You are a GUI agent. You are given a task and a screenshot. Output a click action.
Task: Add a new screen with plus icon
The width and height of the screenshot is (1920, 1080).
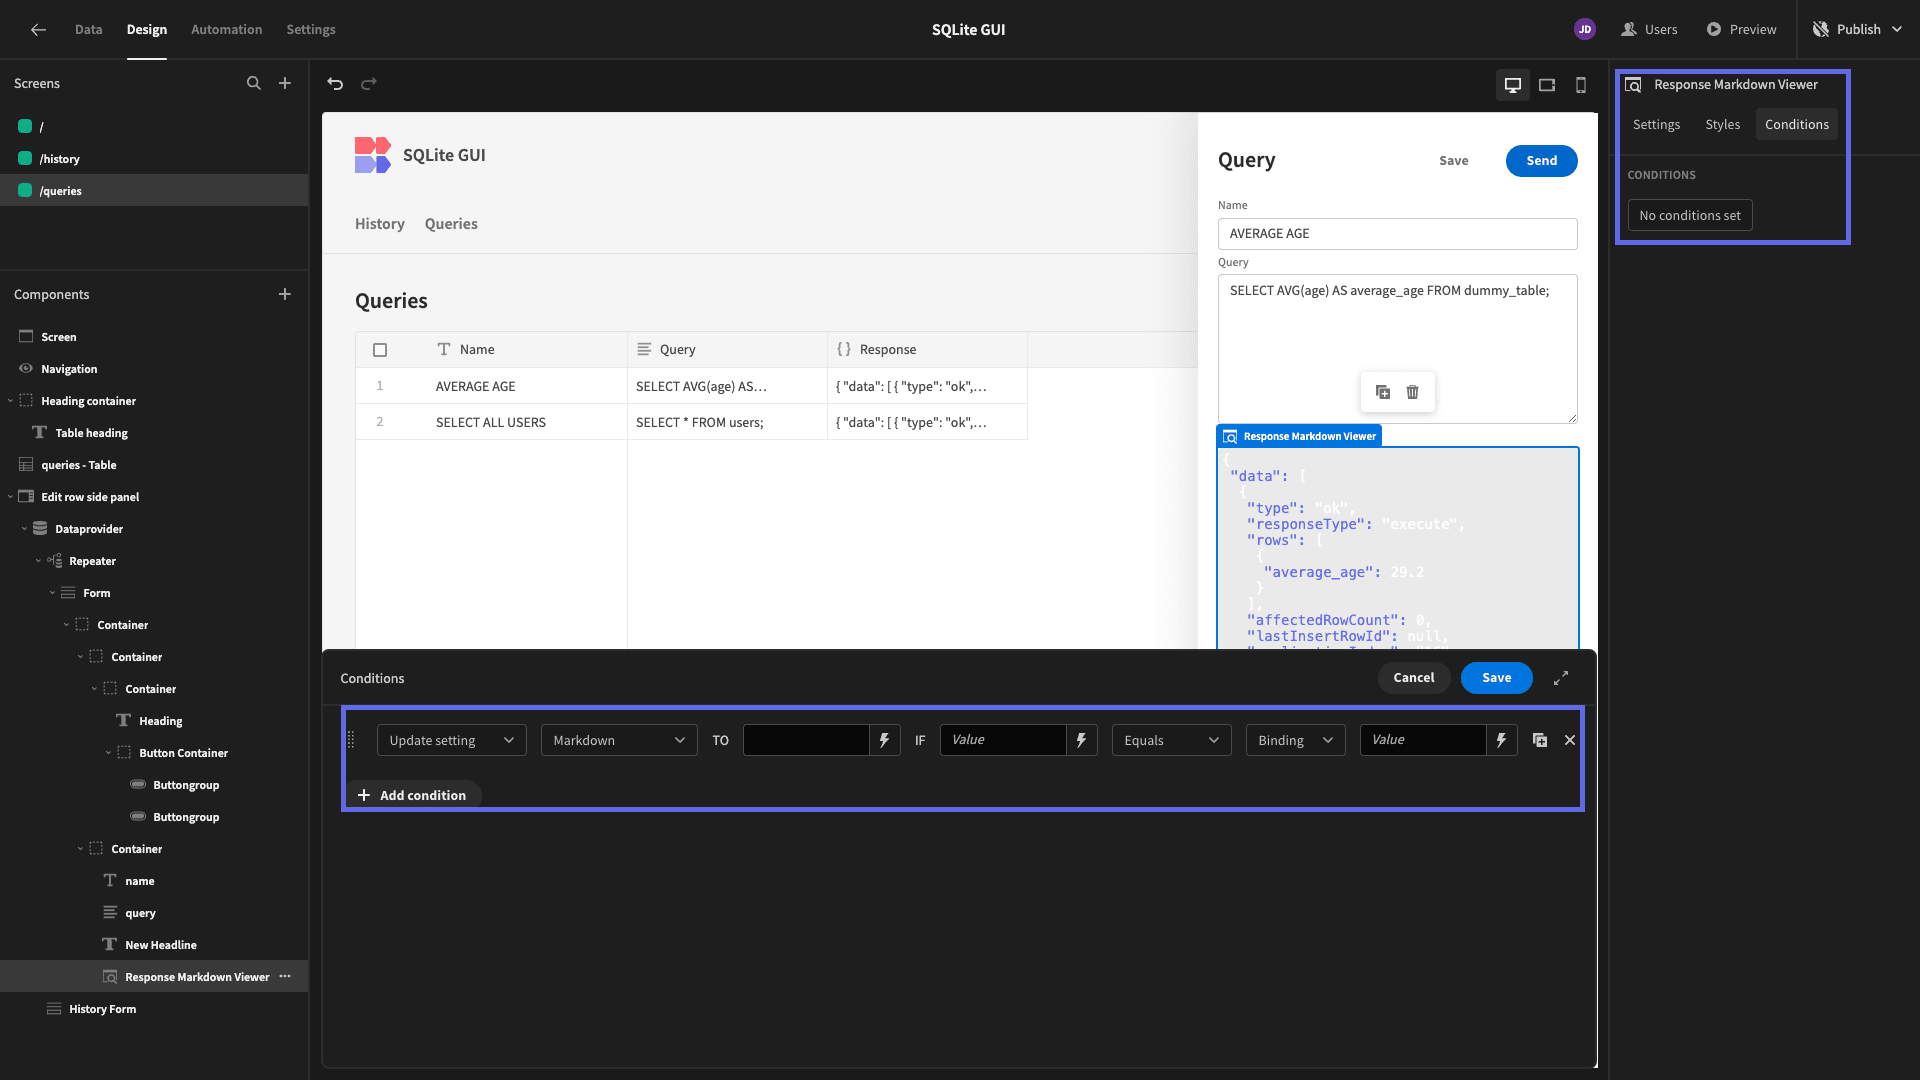285,84
